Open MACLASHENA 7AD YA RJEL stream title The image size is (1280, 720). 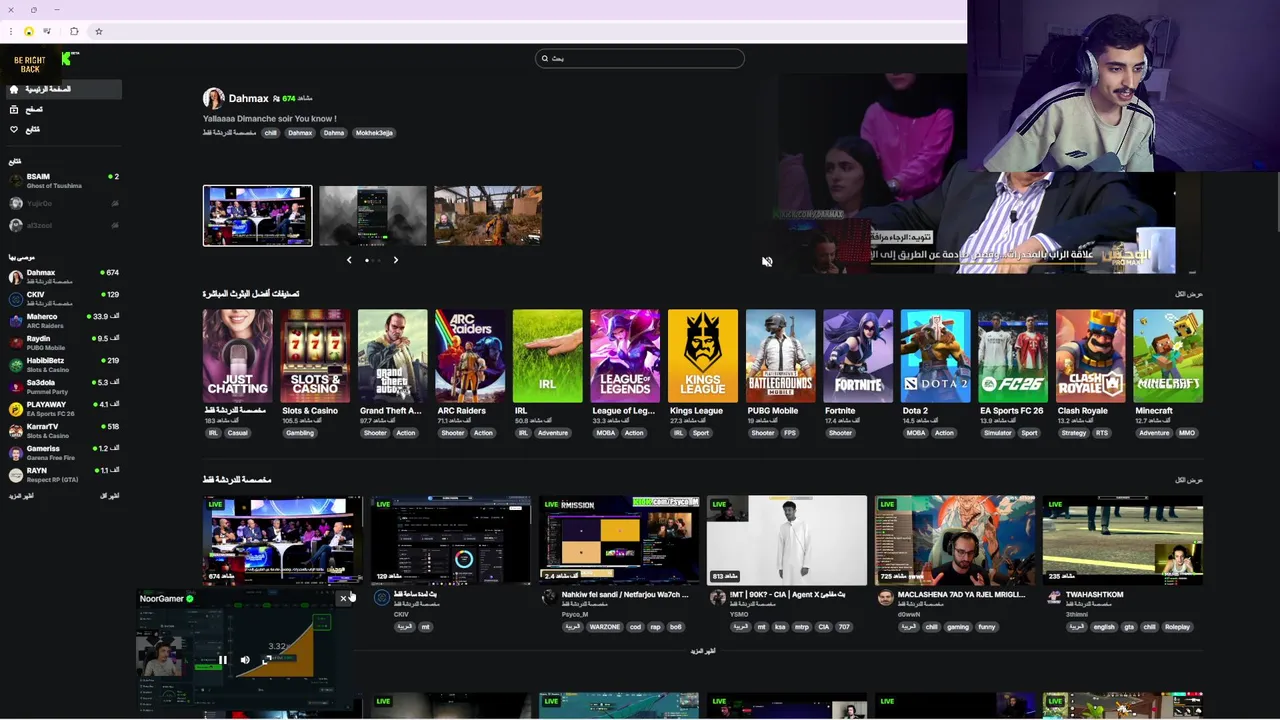pos(961,595)
